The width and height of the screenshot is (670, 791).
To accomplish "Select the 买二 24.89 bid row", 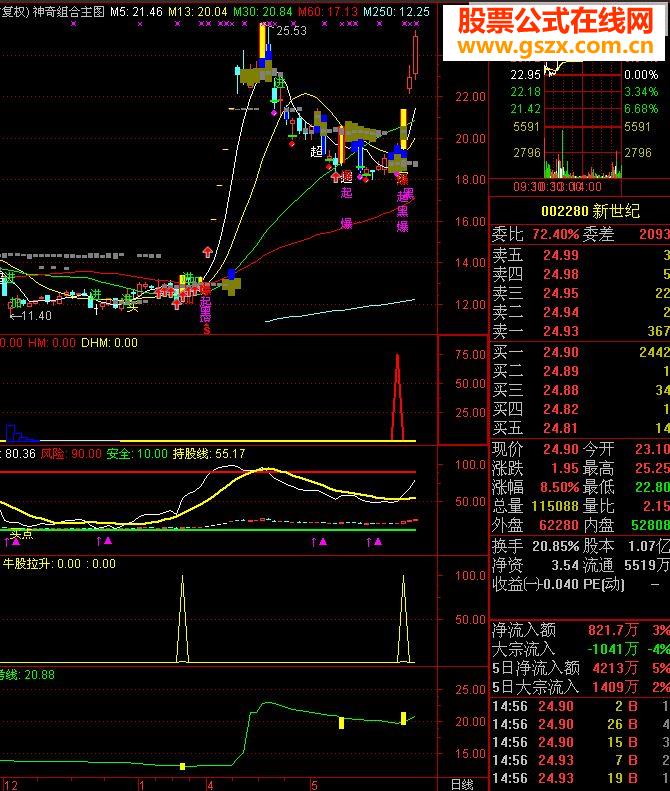I will 580,371.
